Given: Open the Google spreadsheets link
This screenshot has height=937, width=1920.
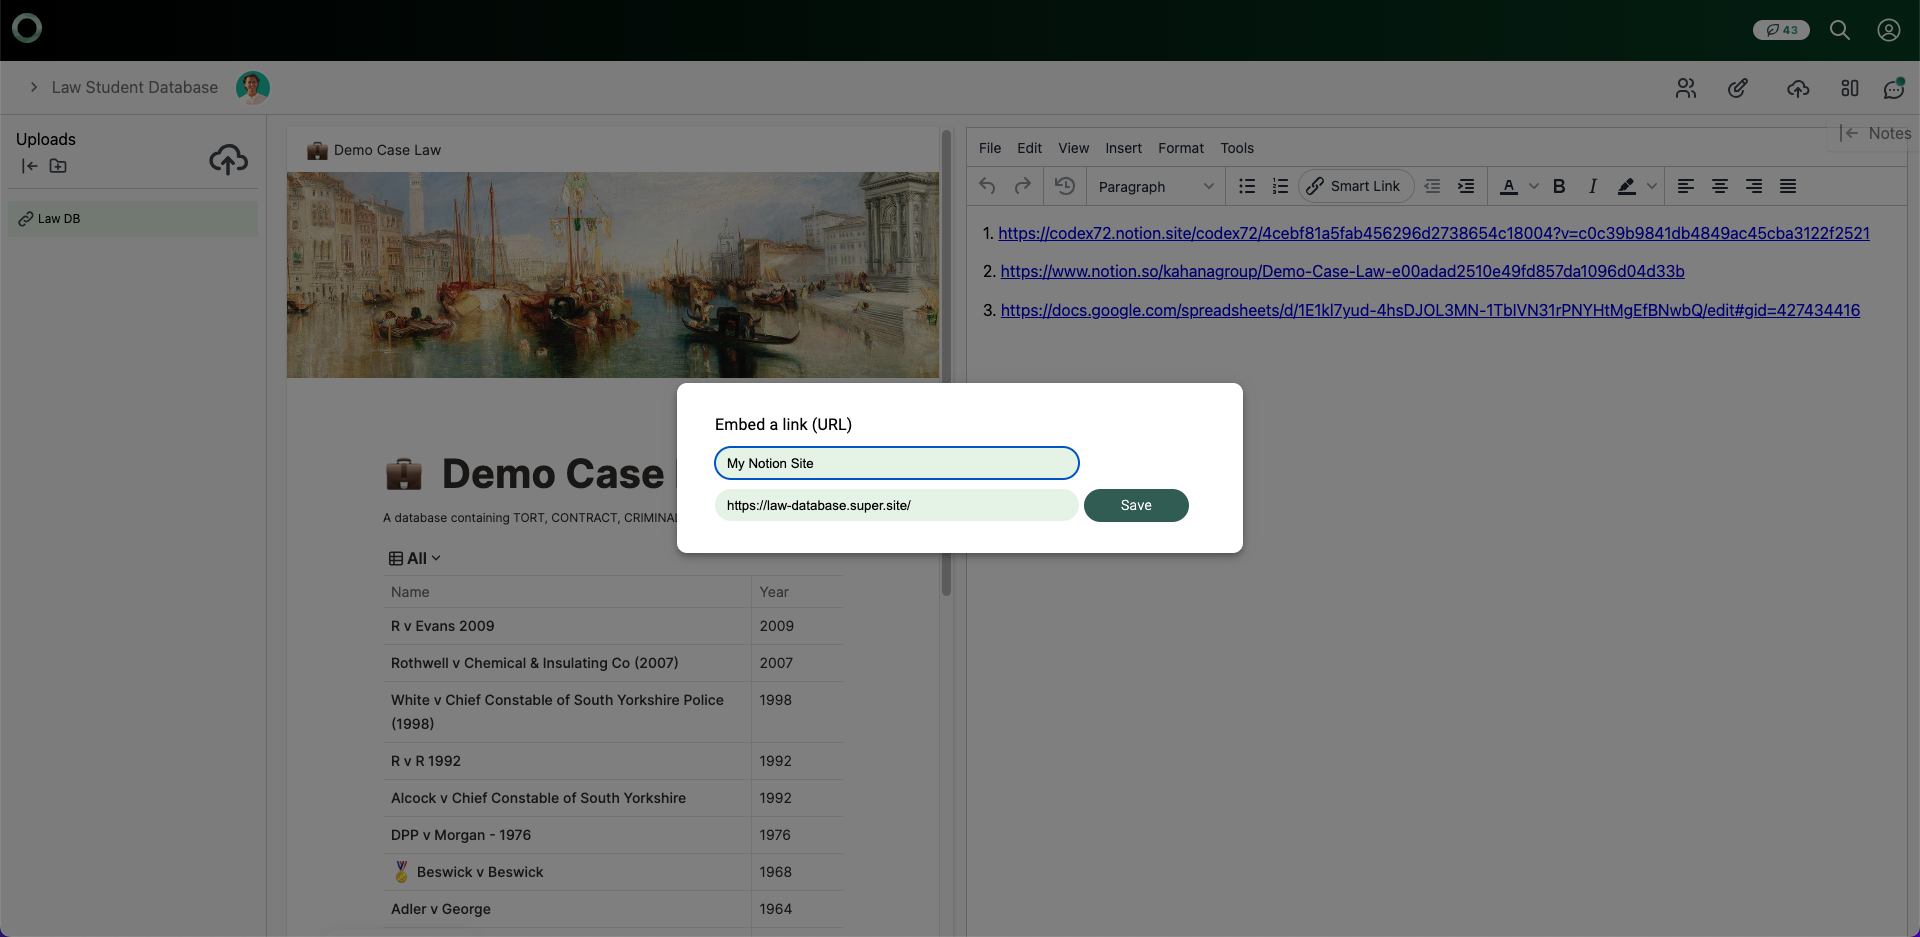Looking at the screenshot, I should click(x=1430, y=310).
